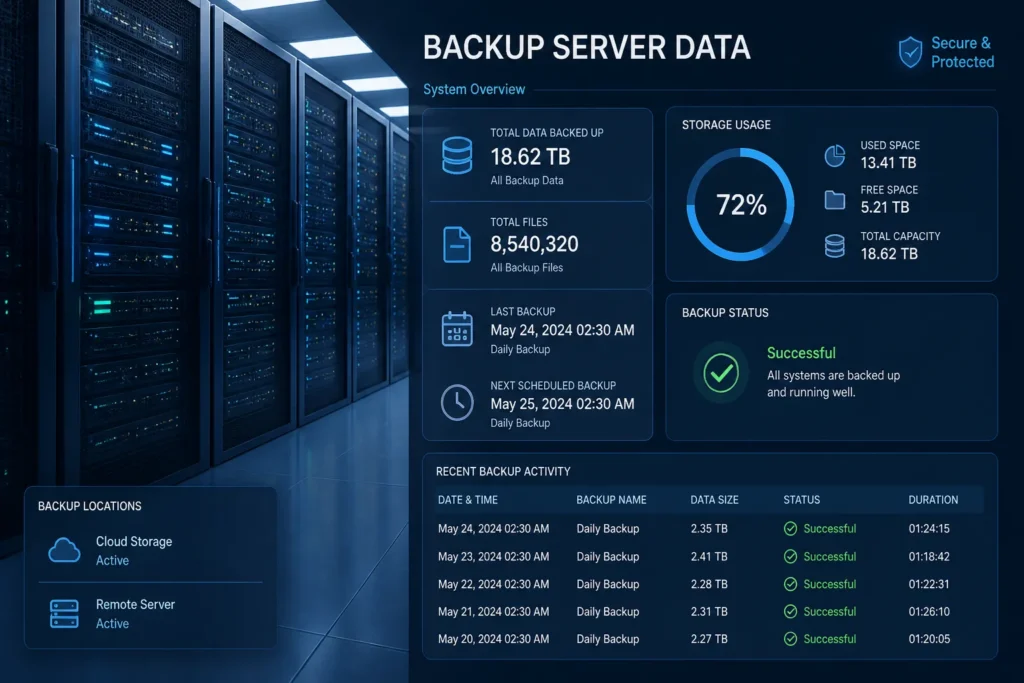Click the May 22, 2024 02:30 AM activity row date

point(493,584)
